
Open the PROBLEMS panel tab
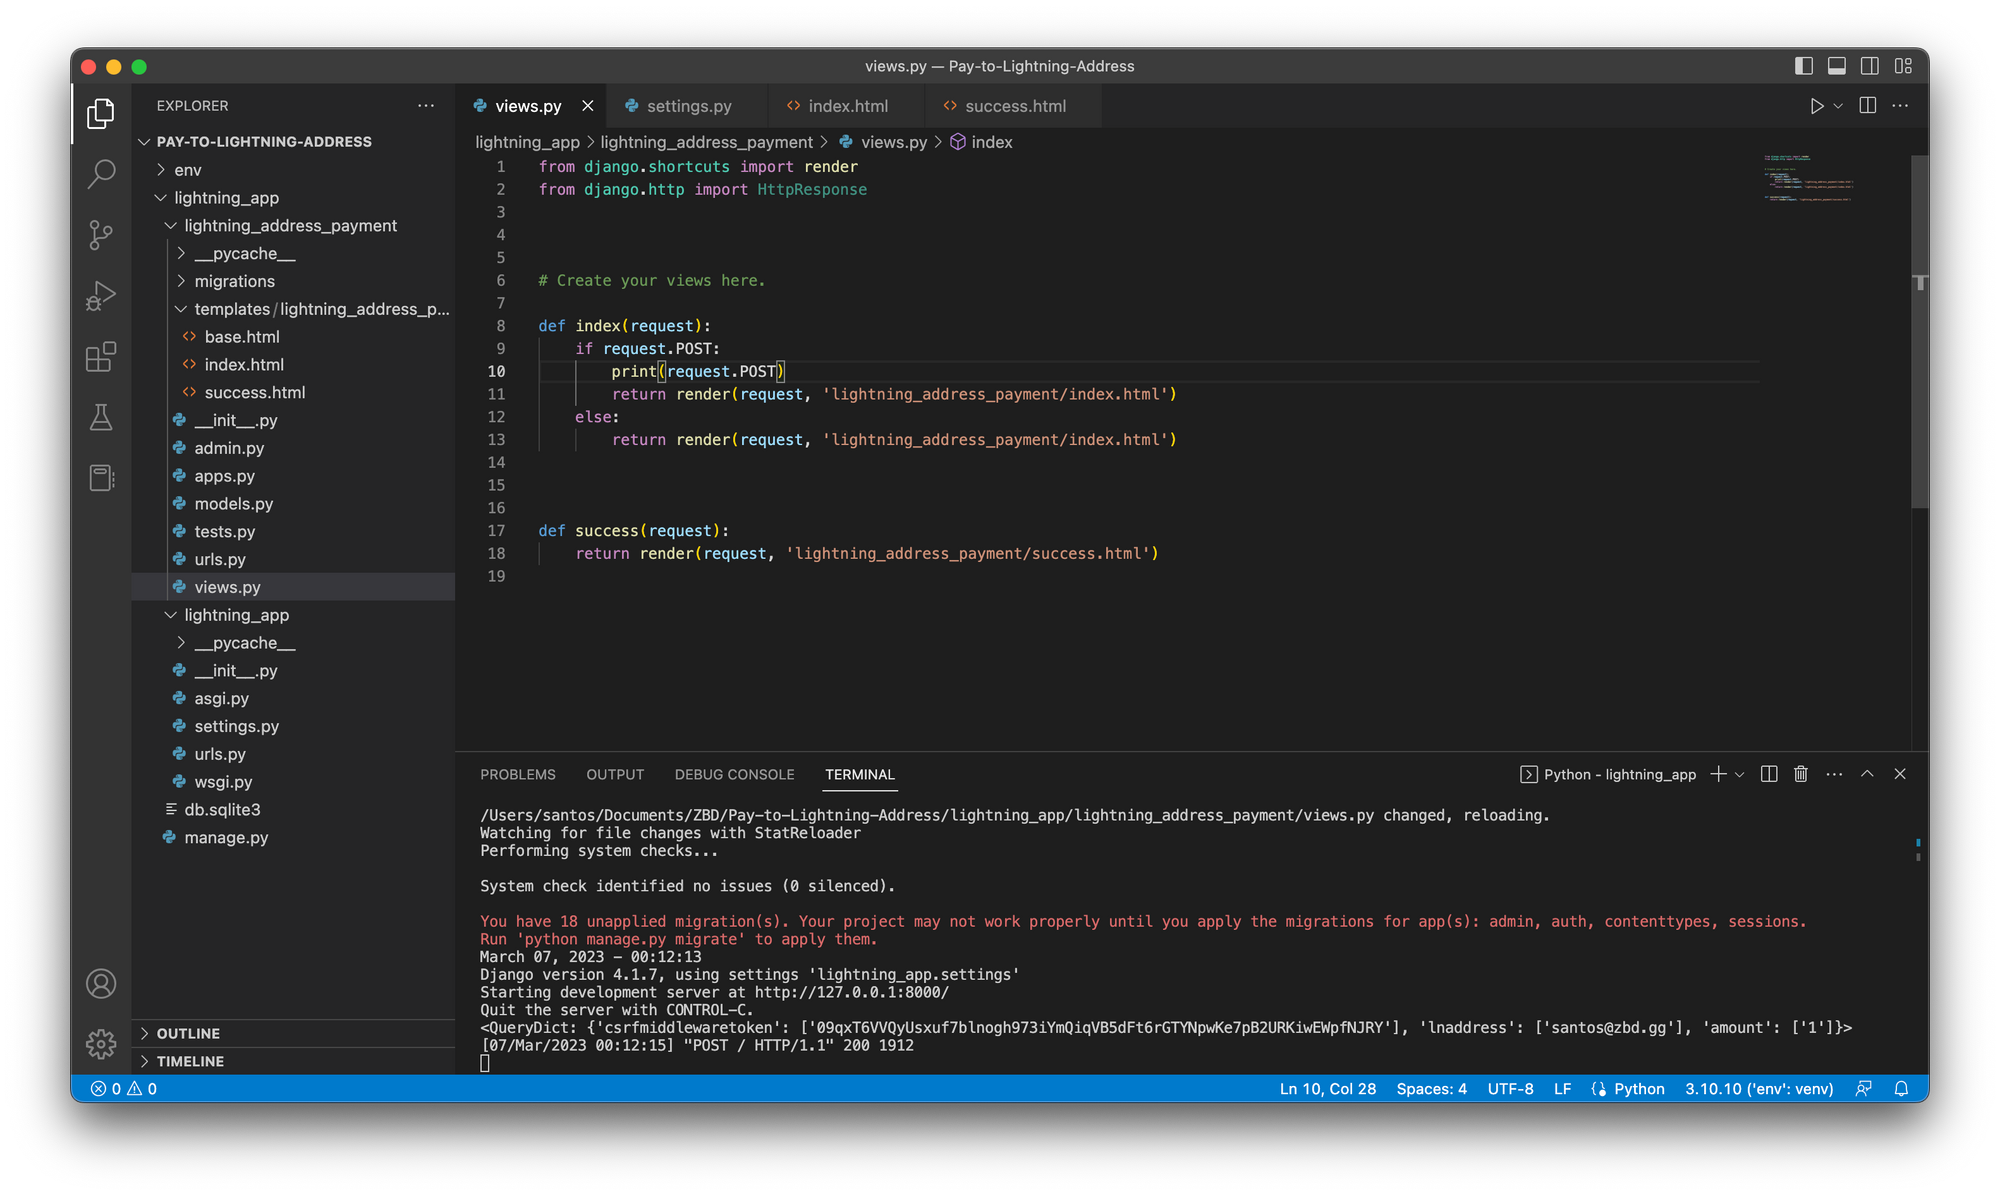pos(517,775)
